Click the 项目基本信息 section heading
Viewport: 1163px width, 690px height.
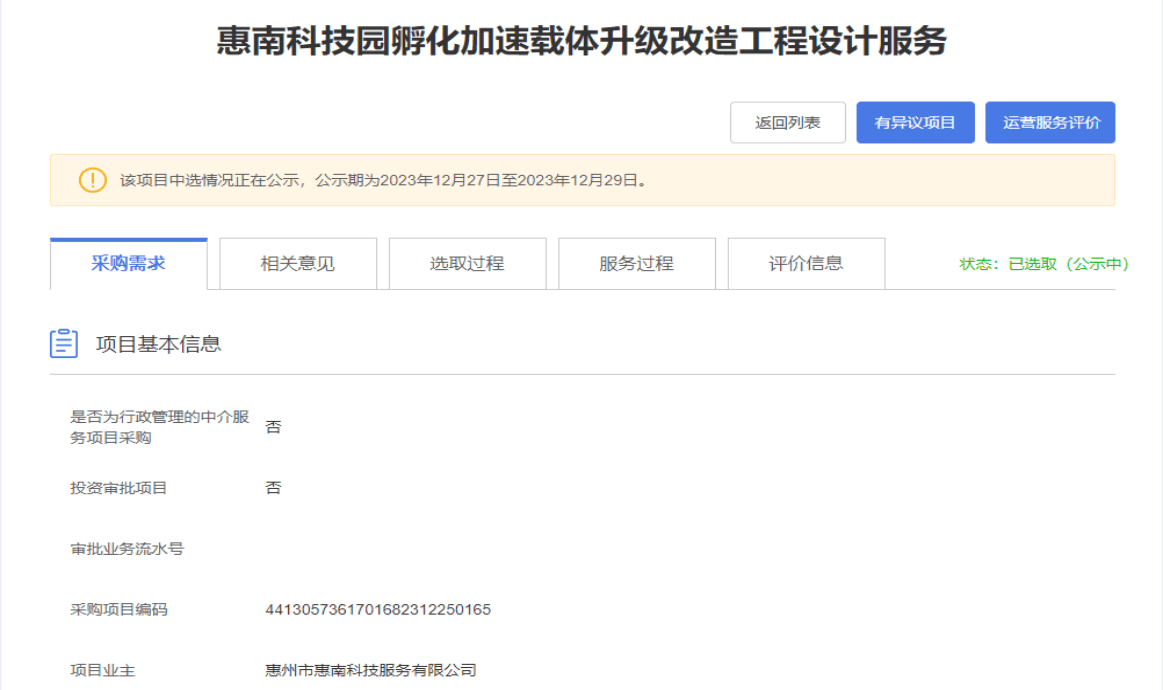[158, 344]
